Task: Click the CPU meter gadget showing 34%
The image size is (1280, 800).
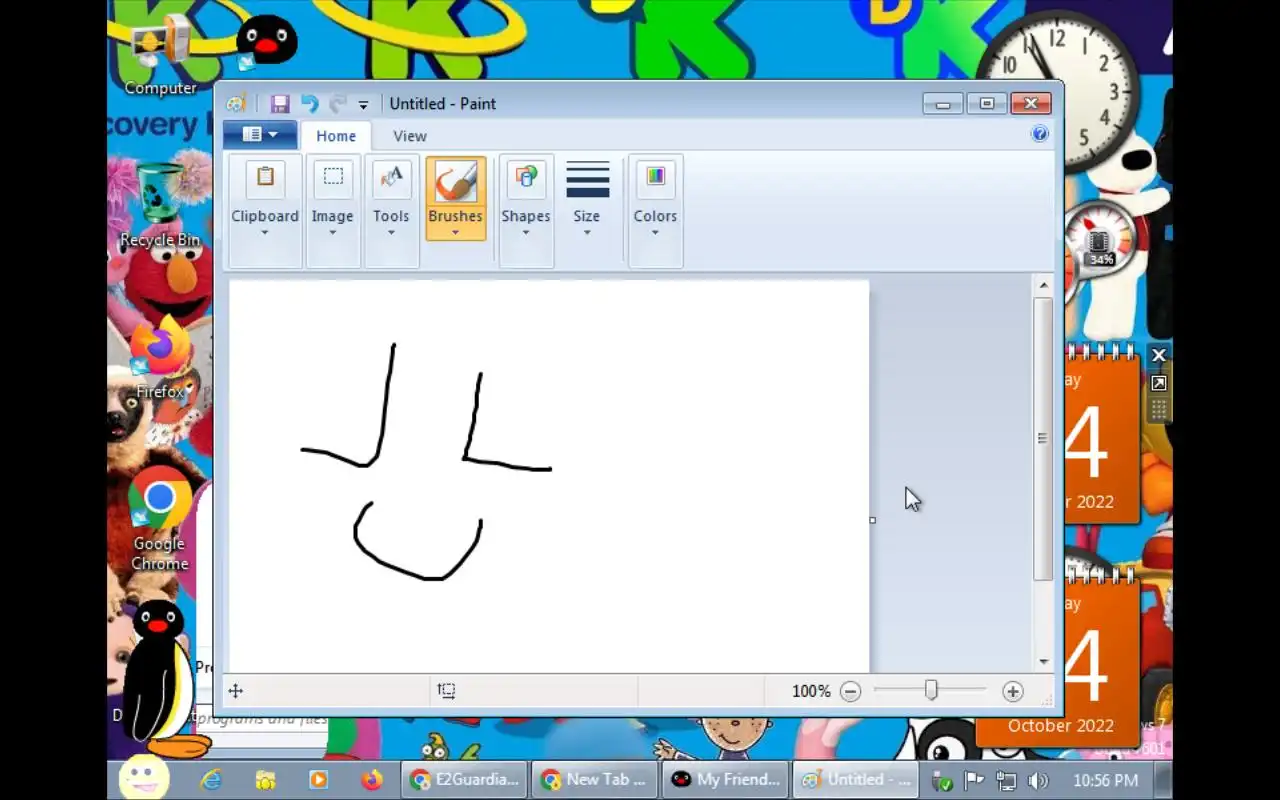Action: 1100,240
